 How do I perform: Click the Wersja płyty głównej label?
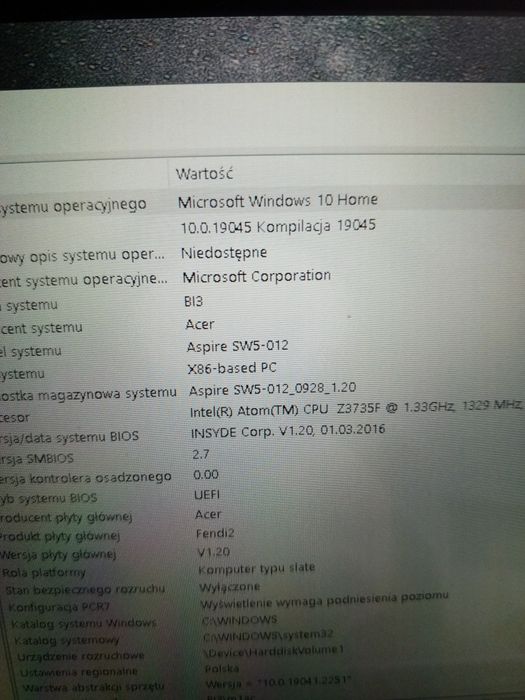pos(58,554)
